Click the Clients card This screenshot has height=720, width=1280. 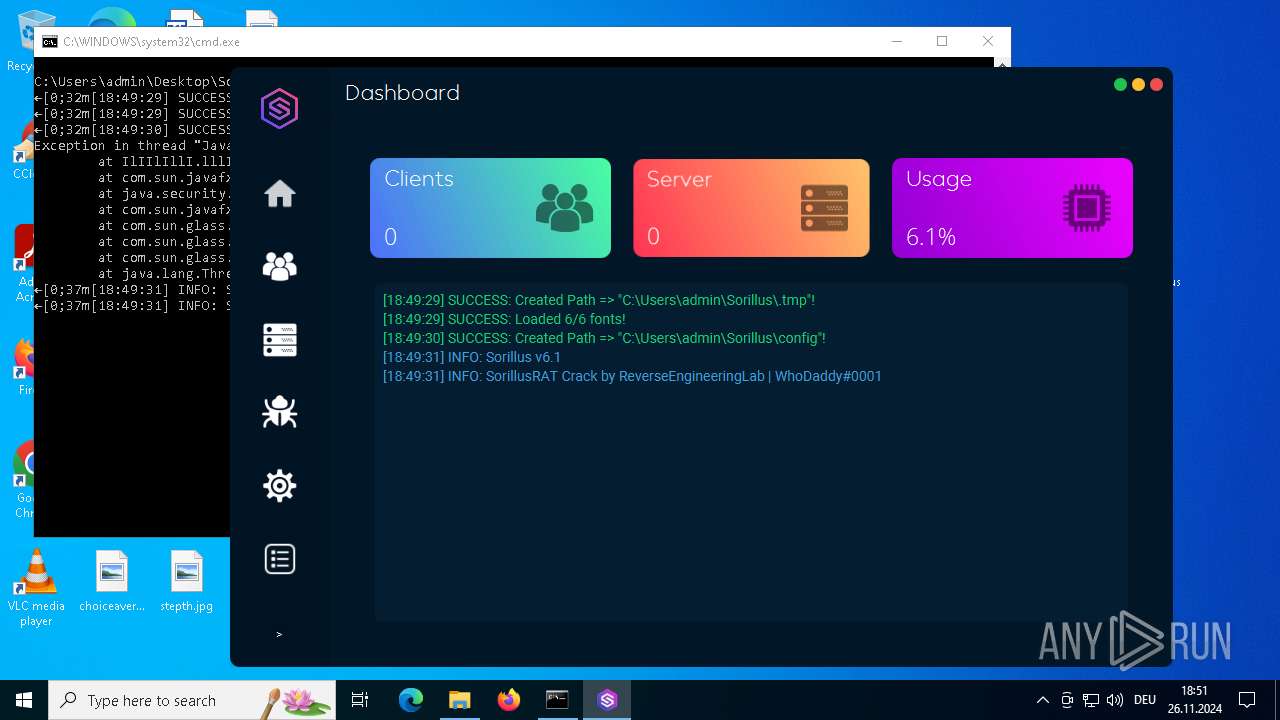pyautogui.click(x=490, y=208)
